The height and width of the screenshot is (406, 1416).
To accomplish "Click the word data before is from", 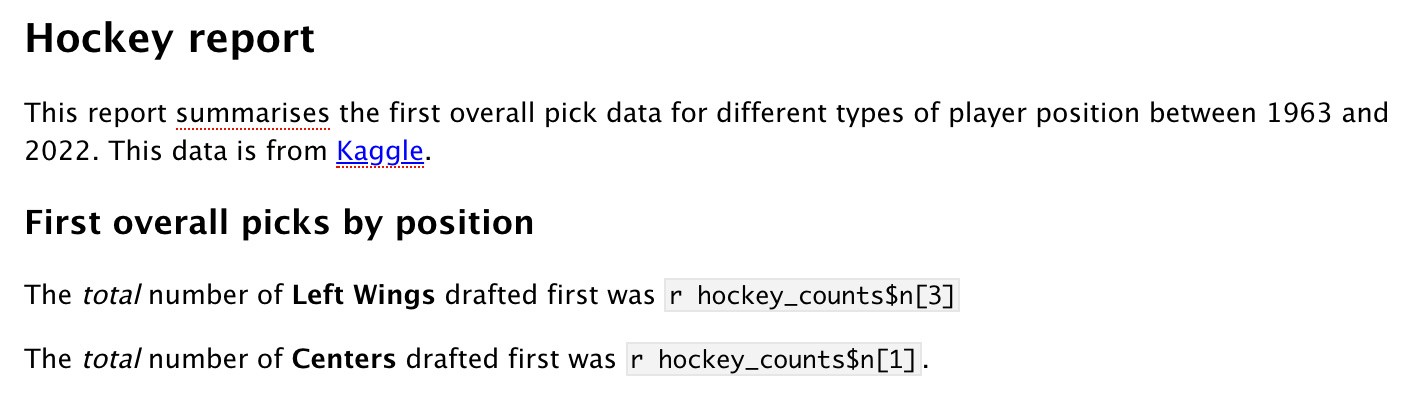I will tap(202, 153).
